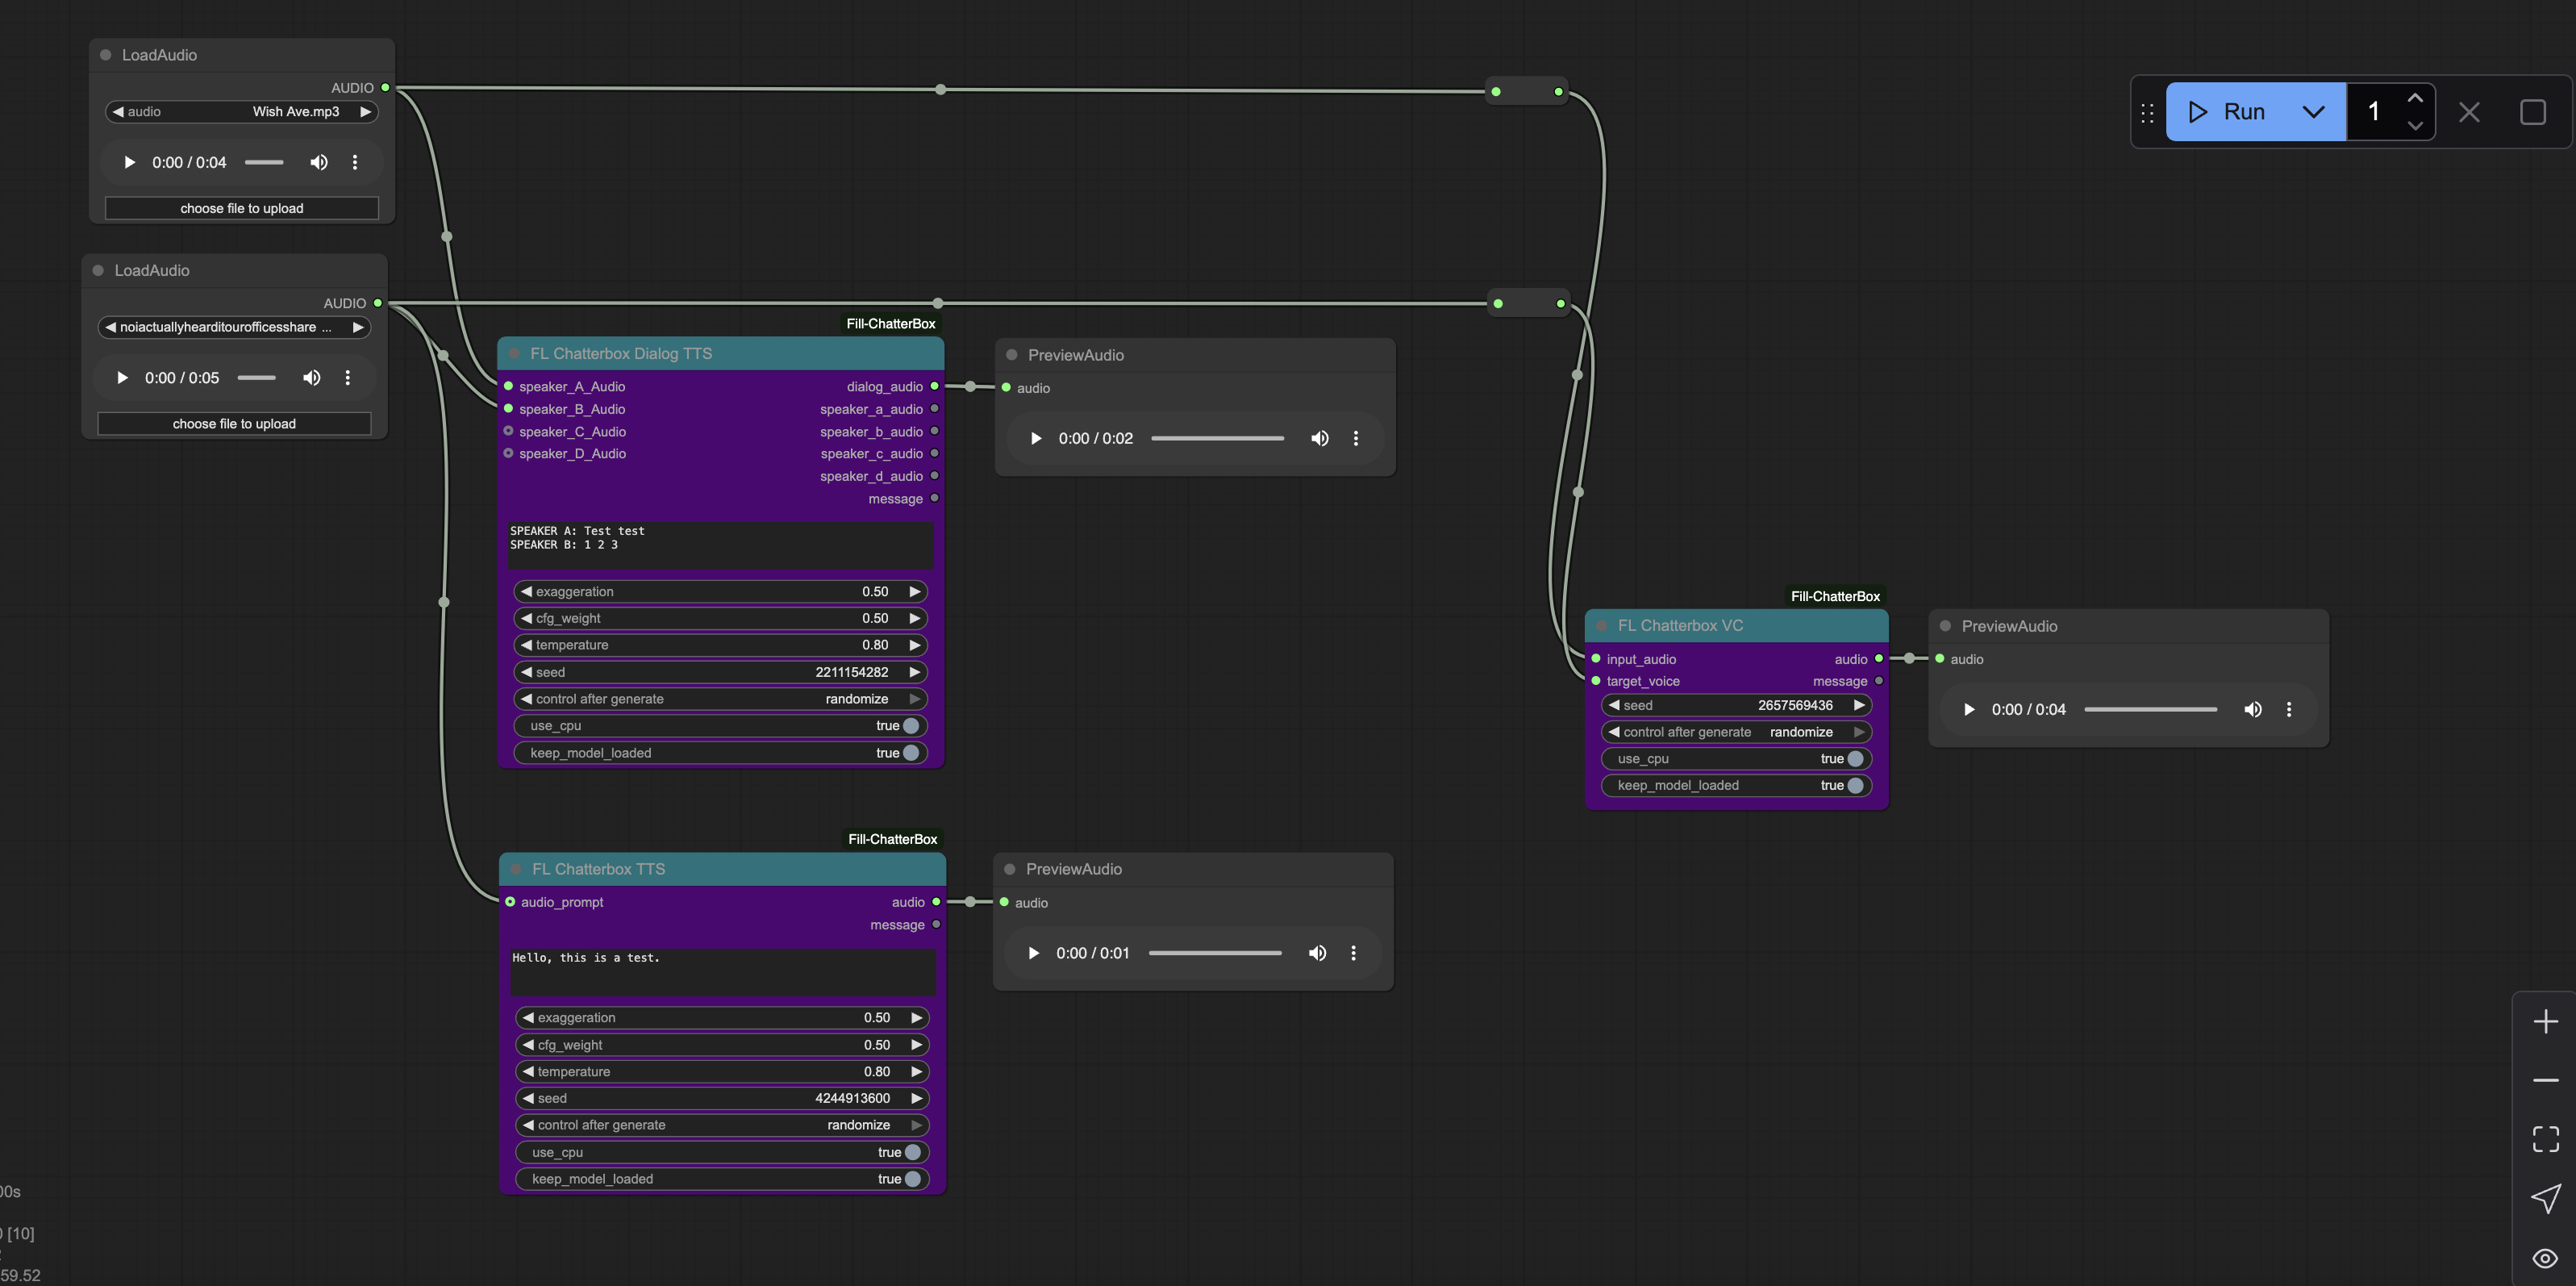2576x1286 pixels.
Task: Mute the second LoadAudio player volume
Action: (312, 378)
